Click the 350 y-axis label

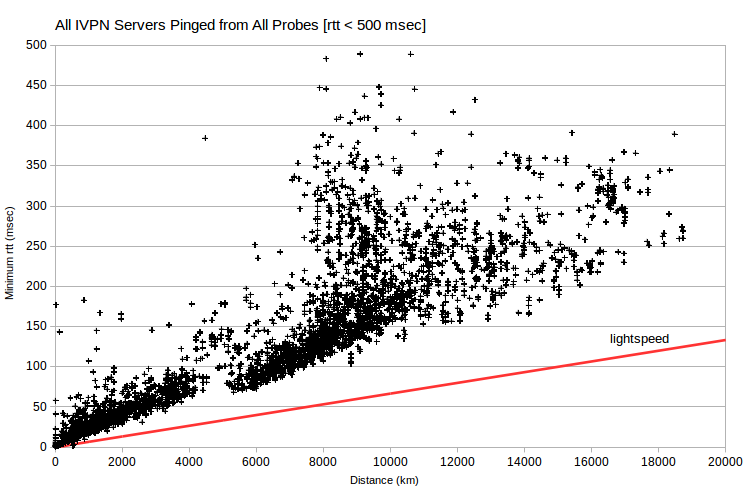pos(37,165)
